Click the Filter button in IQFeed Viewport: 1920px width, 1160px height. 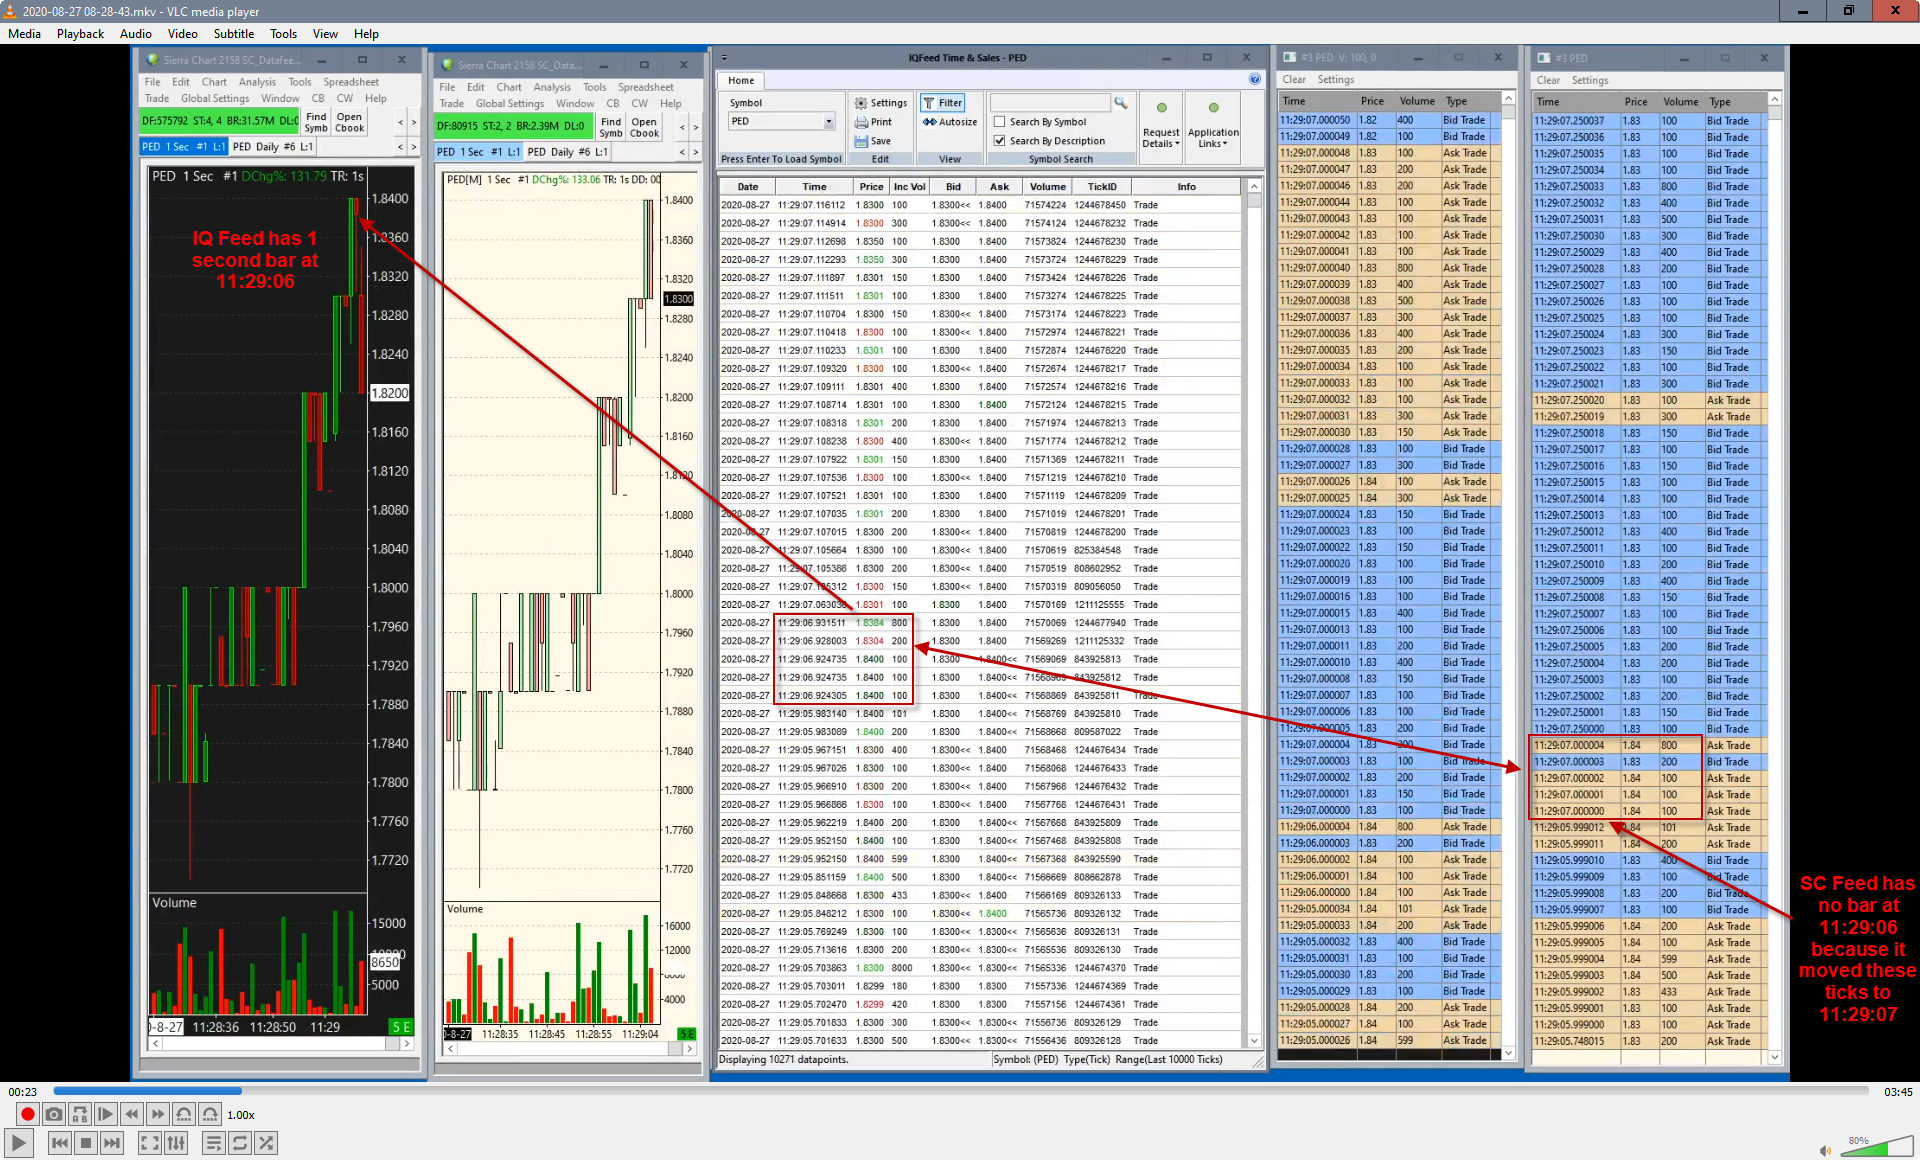coord(942,103)
